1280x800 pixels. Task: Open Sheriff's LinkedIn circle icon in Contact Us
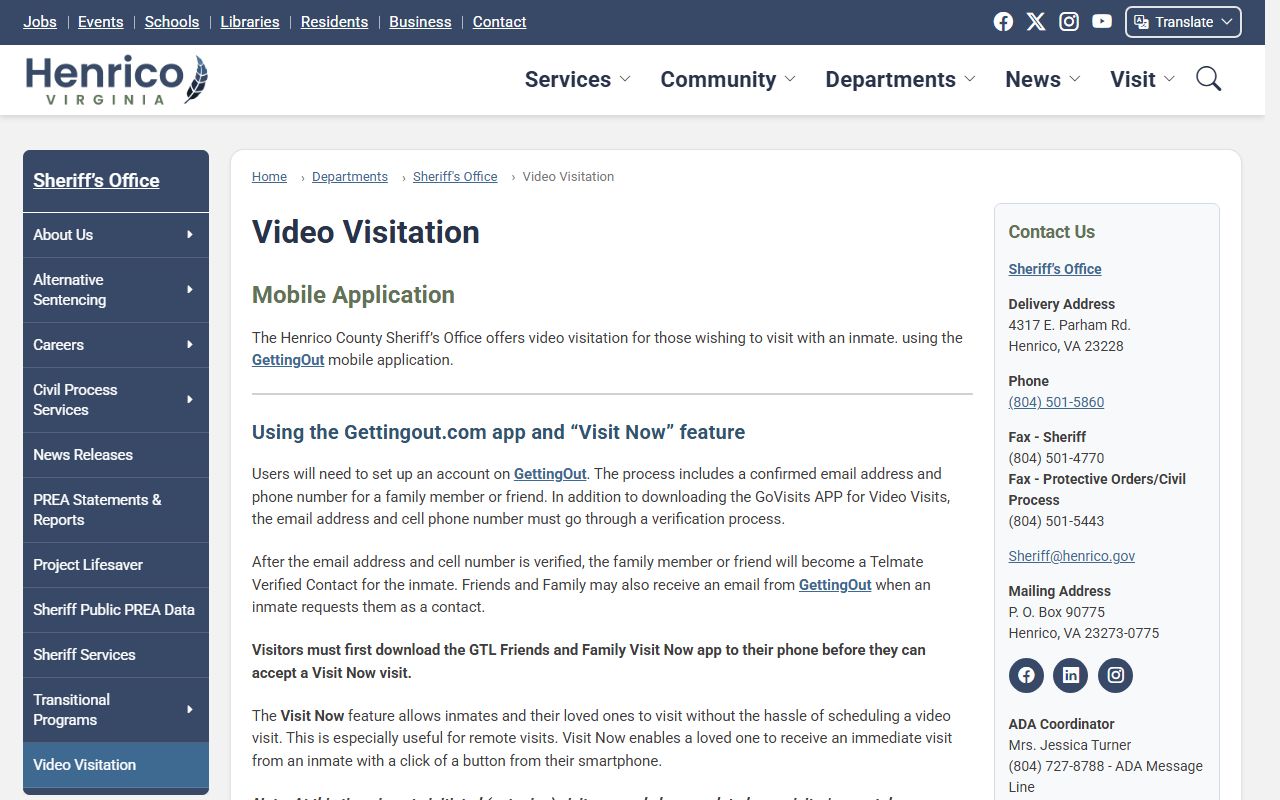(x=1071, y=675)
